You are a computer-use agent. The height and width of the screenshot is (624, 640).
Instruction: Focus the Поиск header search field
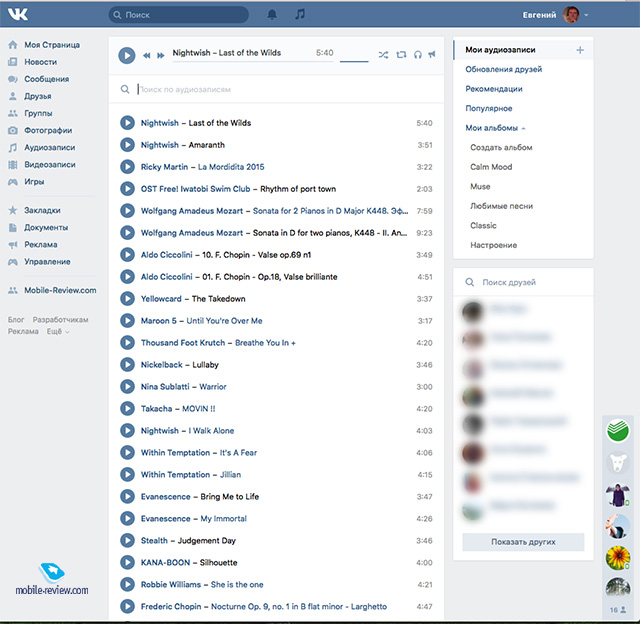(x=179, y=15)
